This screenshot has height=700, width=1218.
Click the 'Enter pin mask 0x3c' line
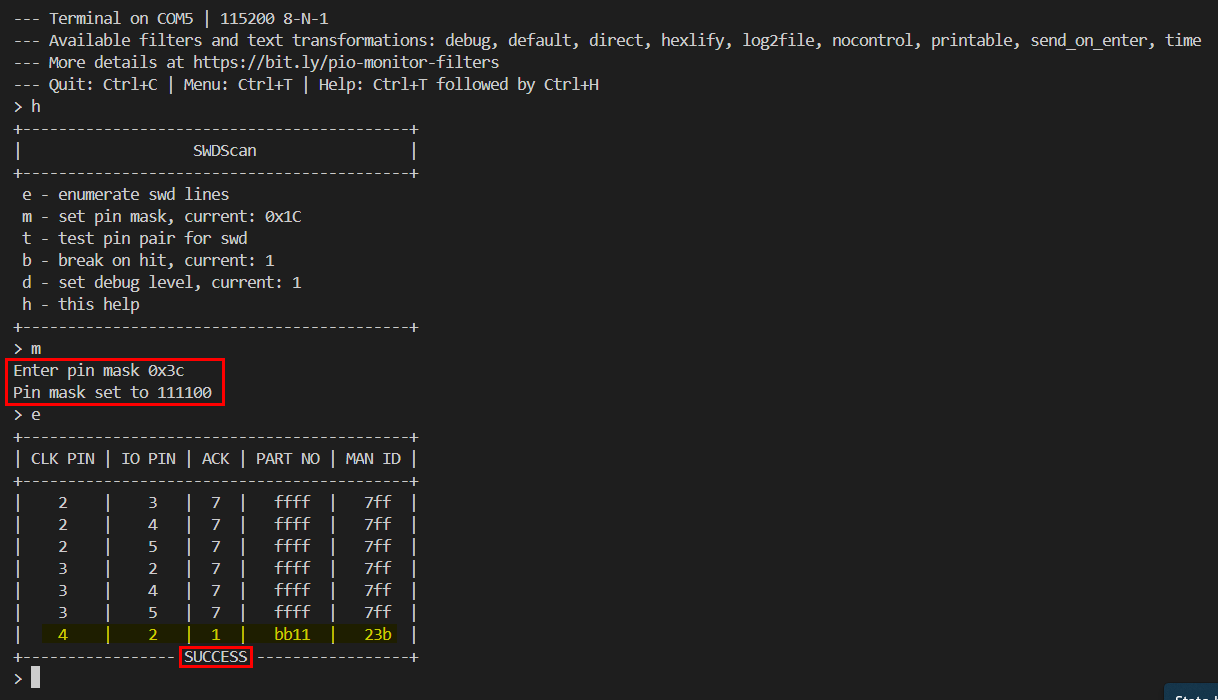point(99,370)
